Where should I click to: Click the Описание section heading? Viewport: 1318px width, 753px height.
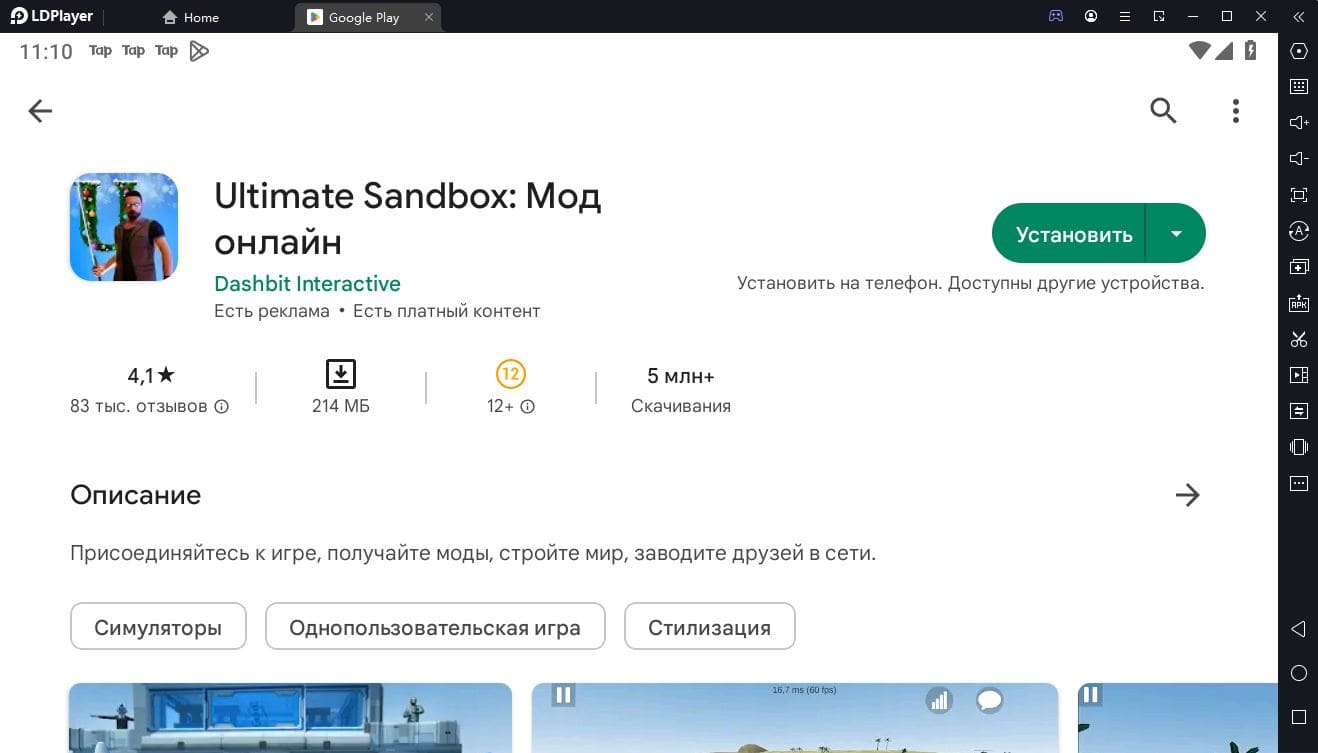pos(136,495)
